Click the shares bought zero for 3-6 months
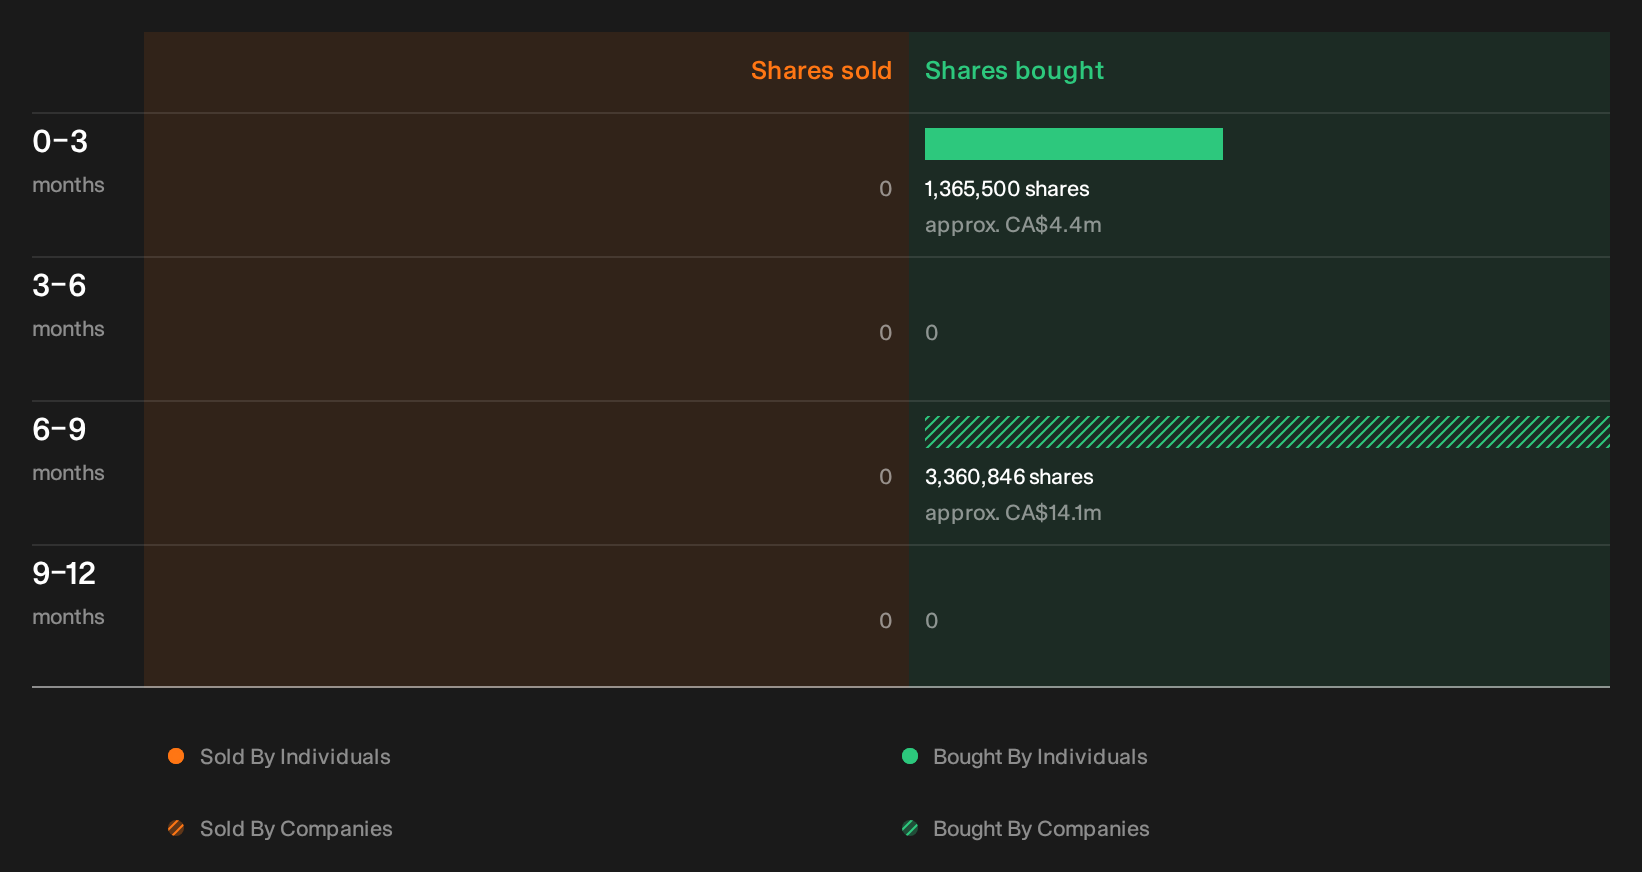1642x872 pixels. click(x=932, y=333)
